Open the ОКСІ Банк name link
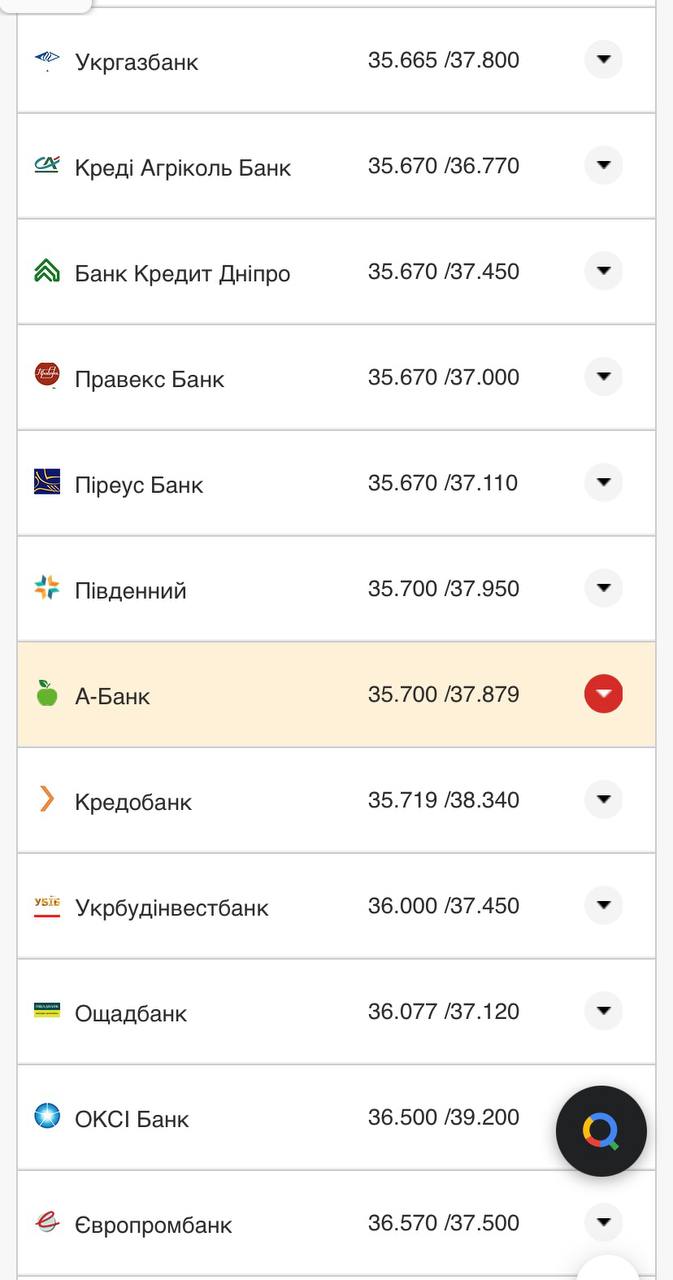The width and height of the screenshot is (673, 1280). (x=132, y=1119)
